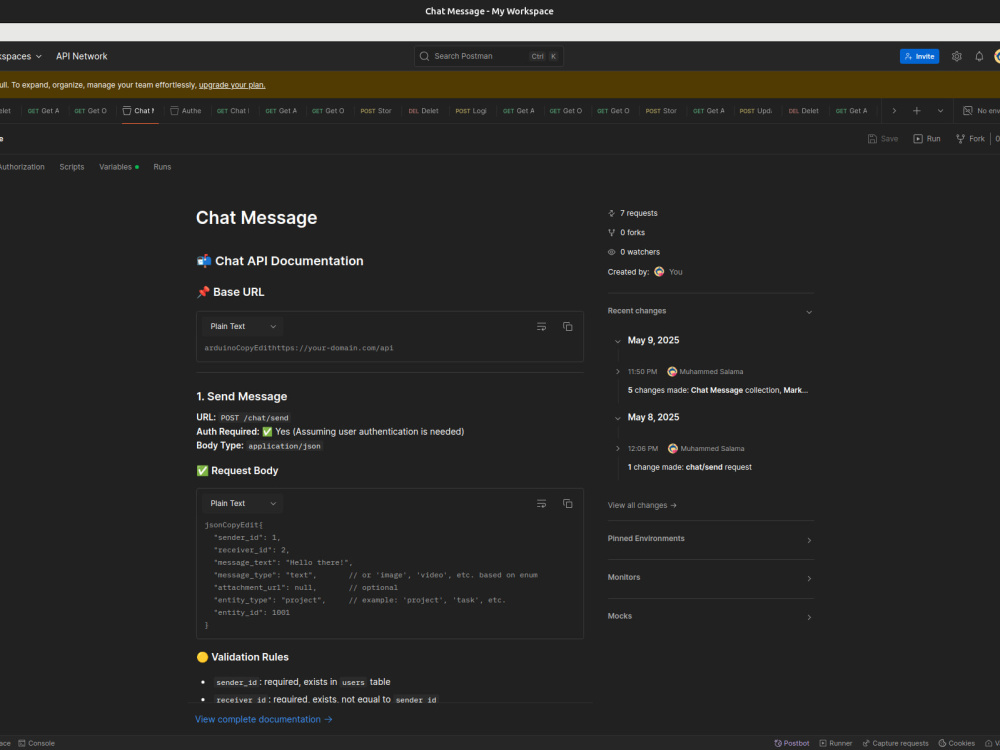The width and height of the screenshot is (1000, 750).
Task: Follow the upgrade your plan link
Action: (x=232, y=85)
